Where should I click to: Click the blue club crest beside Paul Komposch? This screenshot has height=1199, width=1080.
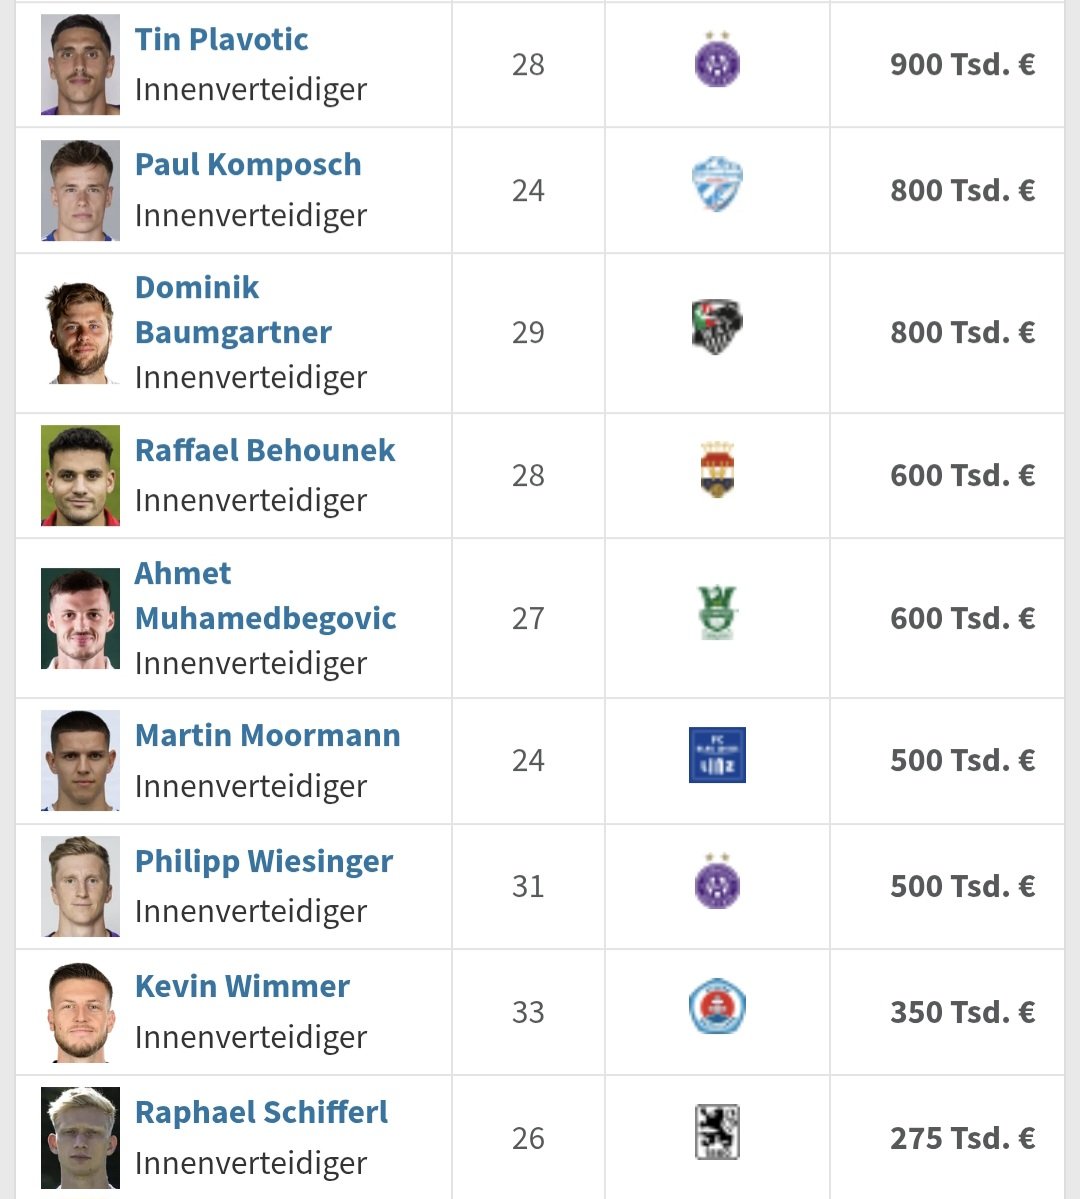[717, 186]
